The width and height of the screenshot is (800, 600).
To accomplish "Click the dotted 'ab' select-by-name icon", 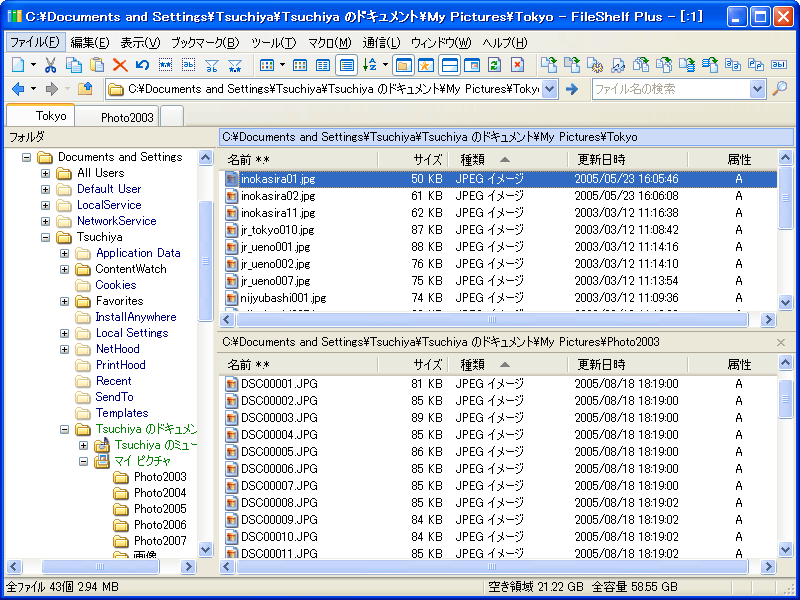I will [x=188, y=65].
